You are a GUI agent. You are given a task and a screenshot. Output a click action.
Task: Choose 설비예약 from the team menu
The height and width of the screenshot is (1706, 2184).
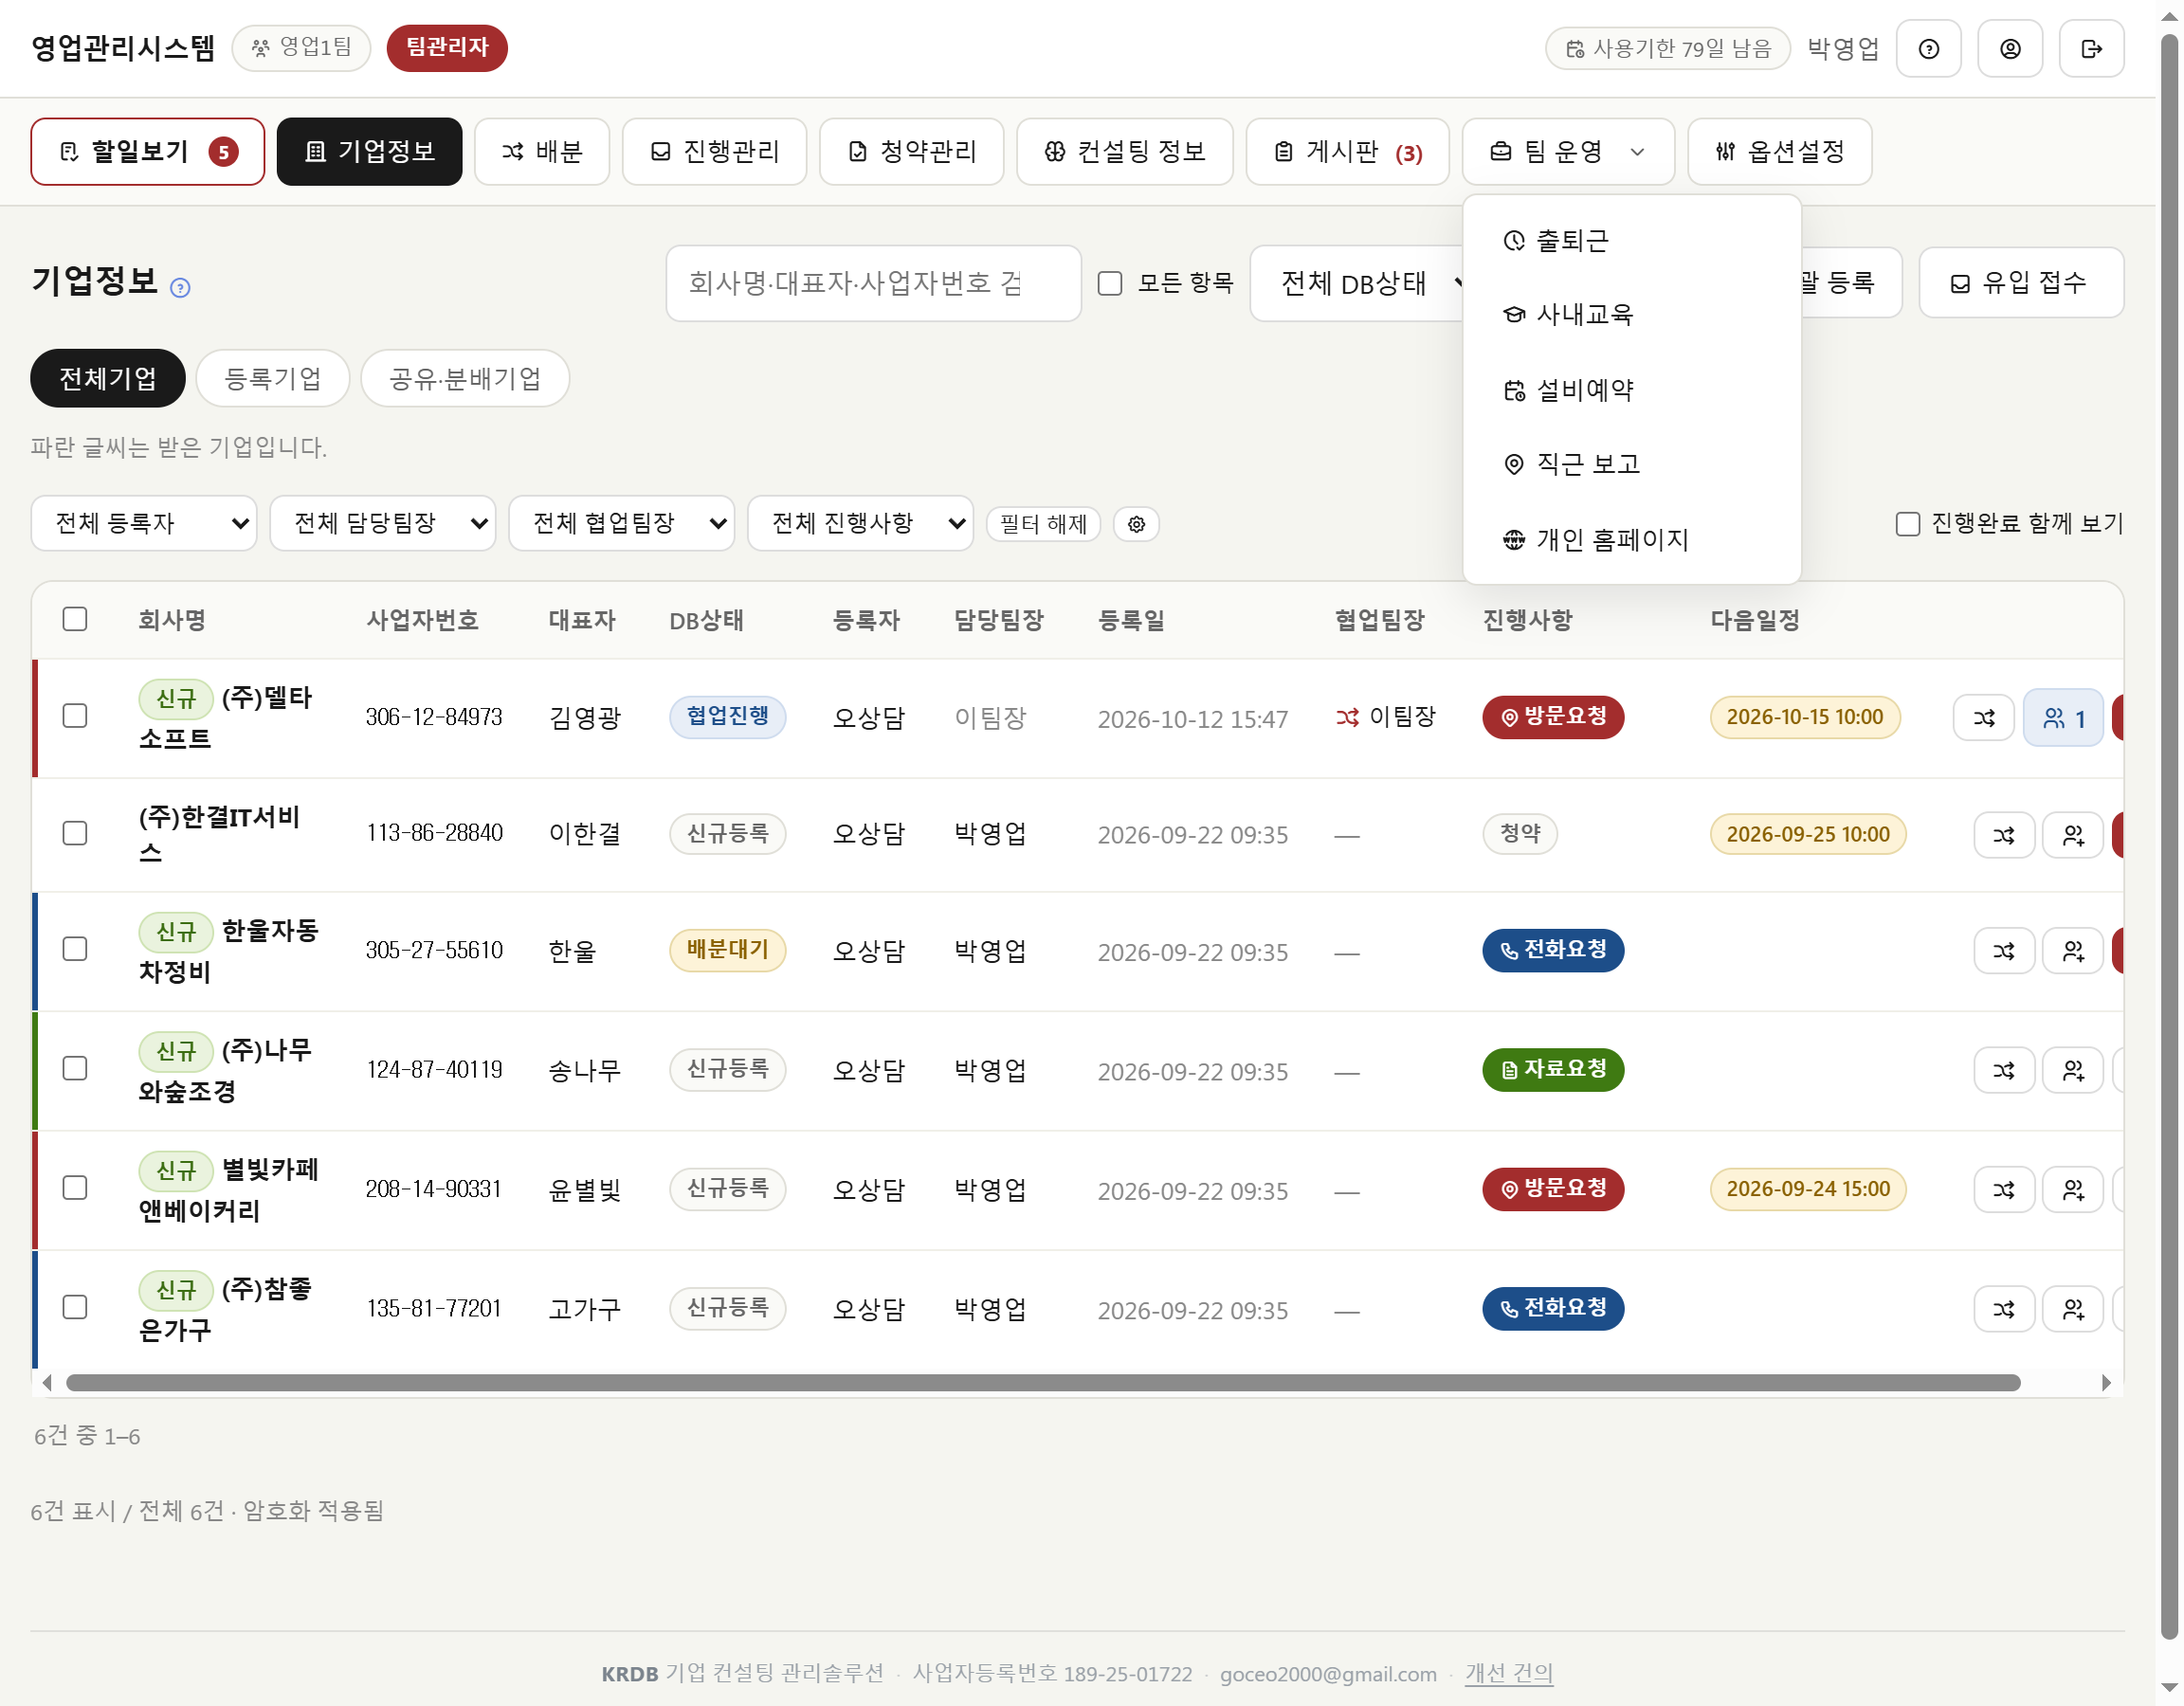(1631, 390)
